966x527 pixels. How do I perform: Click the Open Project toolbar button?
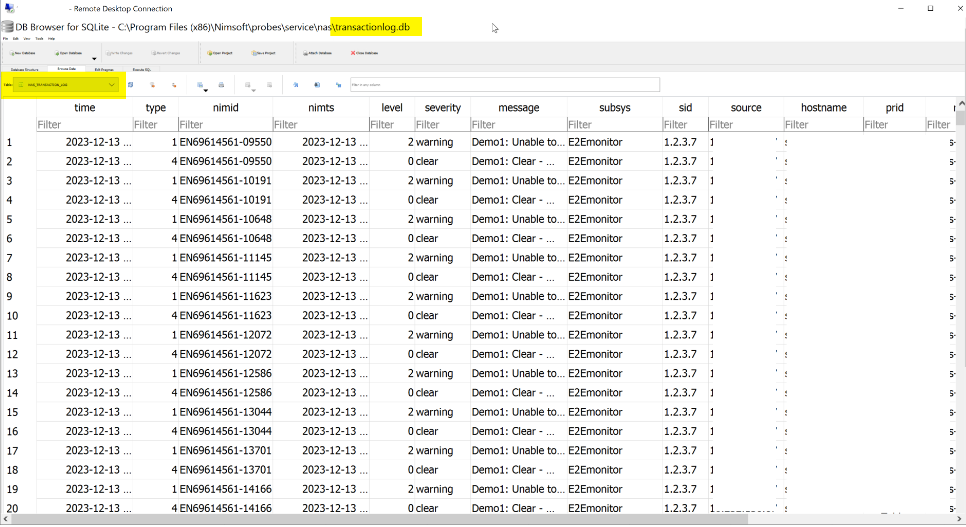[219, 52]
